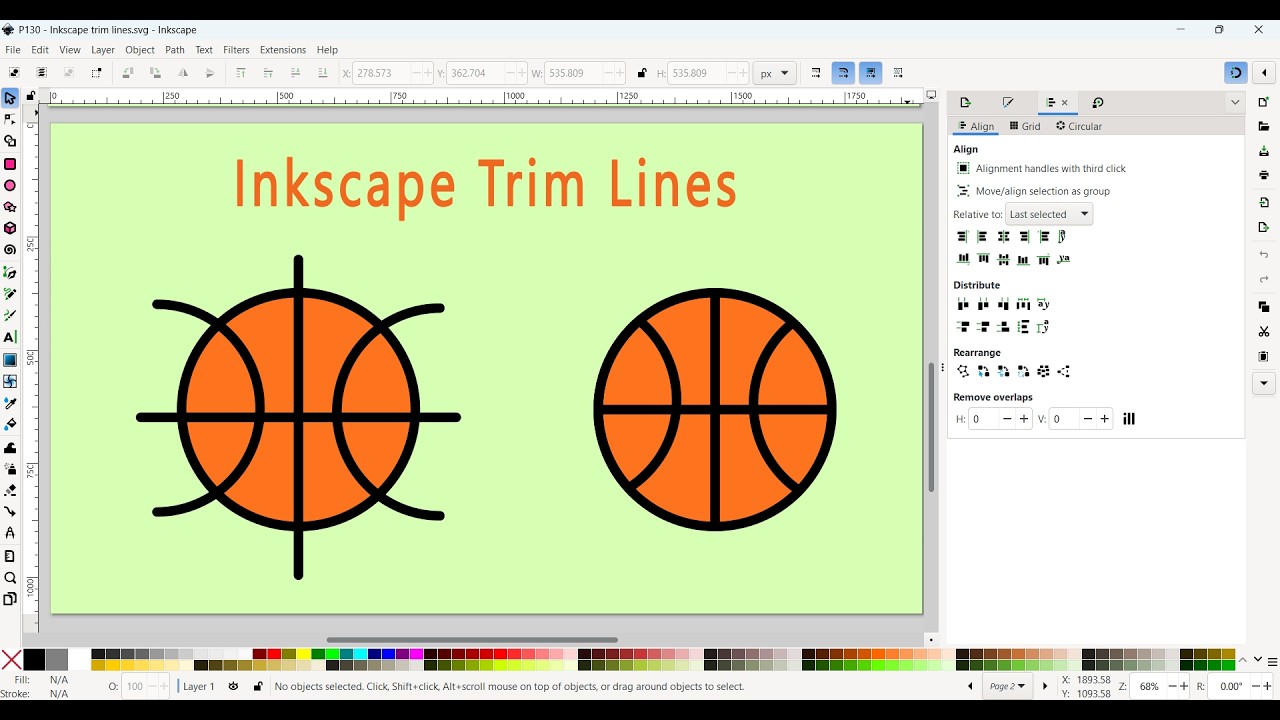The image size is (1280, 720).
Task: Select the Connector tool
Action: [10, 512]
